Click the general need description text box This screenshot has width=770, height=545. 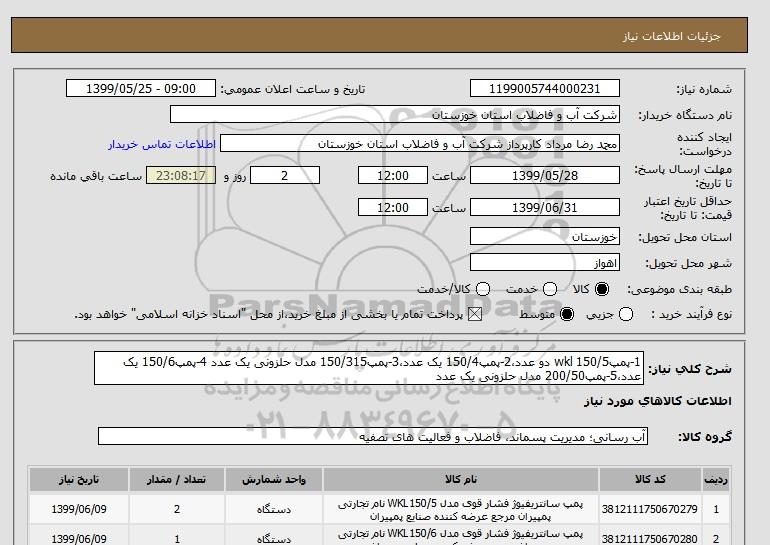(369, 368)
